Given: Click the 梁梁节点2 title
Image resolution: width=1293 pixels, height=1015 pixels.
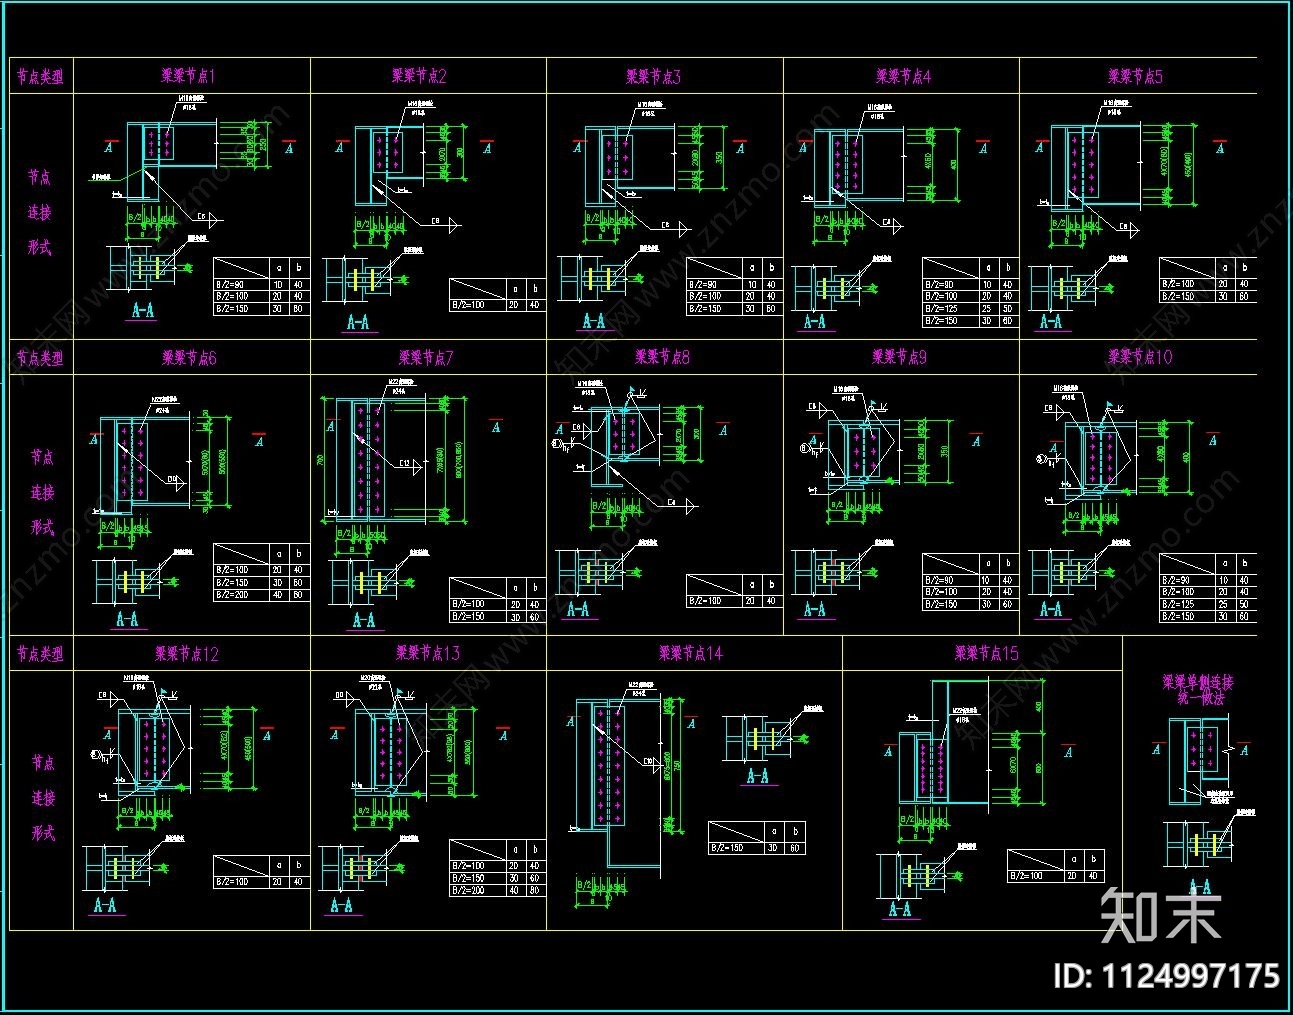Looking at the screenshot, I should (x=419, y=75).
